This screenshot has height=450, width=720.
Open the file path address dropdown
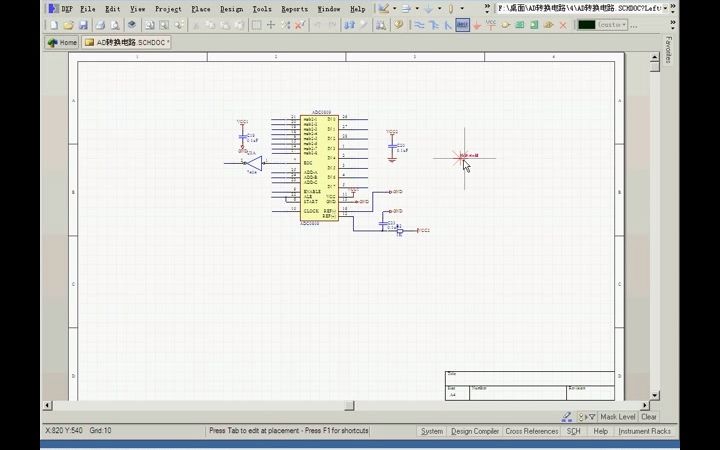(665, 8)
